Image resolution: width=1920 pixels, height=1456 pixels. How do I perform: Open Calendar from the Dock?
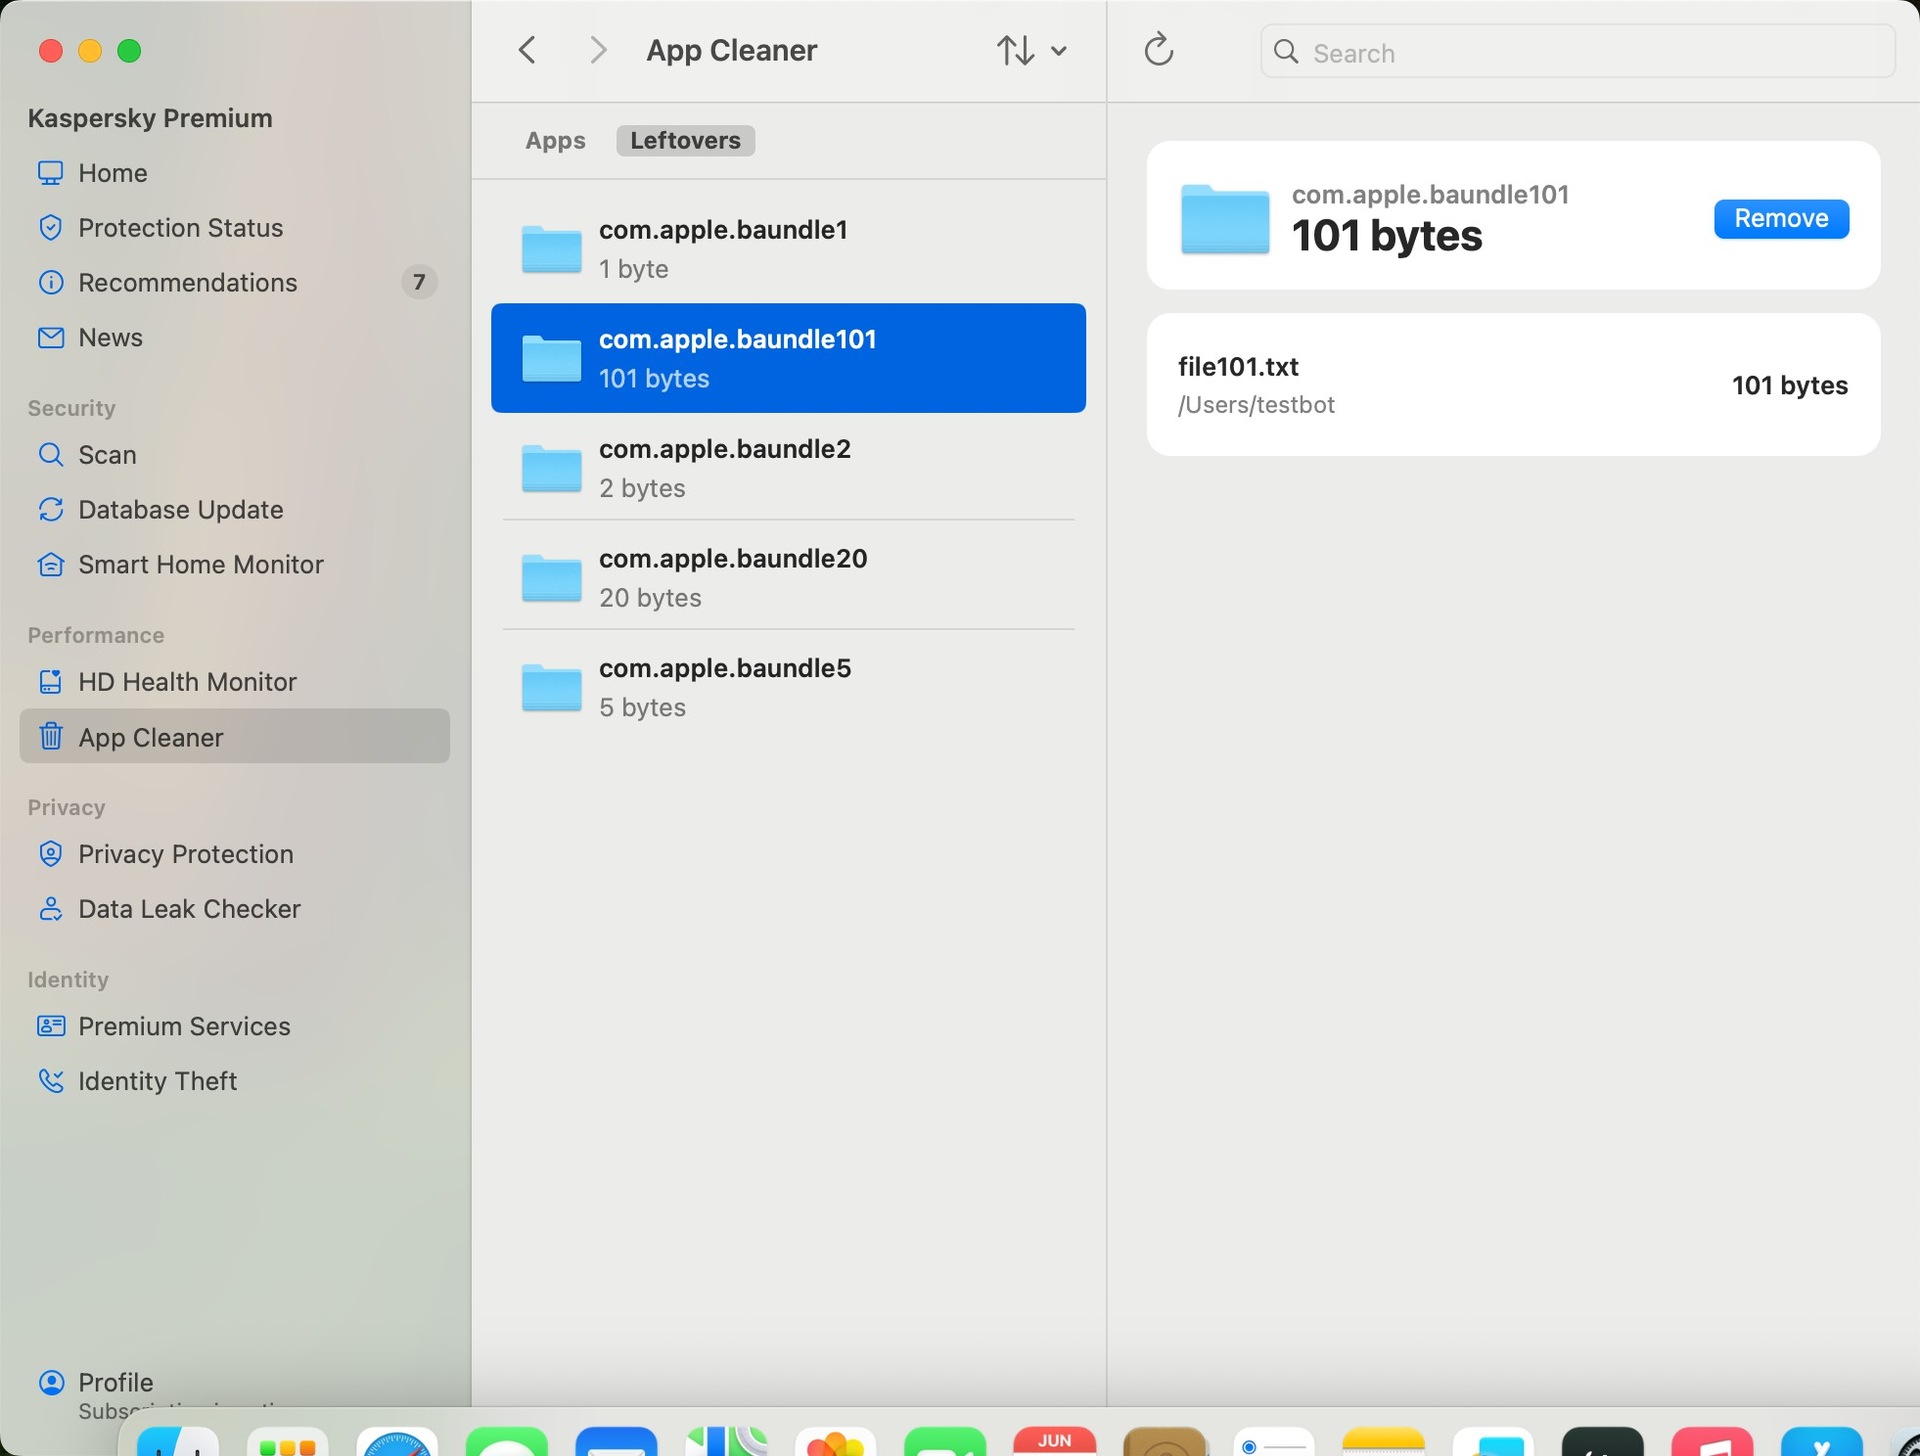1054,1441
